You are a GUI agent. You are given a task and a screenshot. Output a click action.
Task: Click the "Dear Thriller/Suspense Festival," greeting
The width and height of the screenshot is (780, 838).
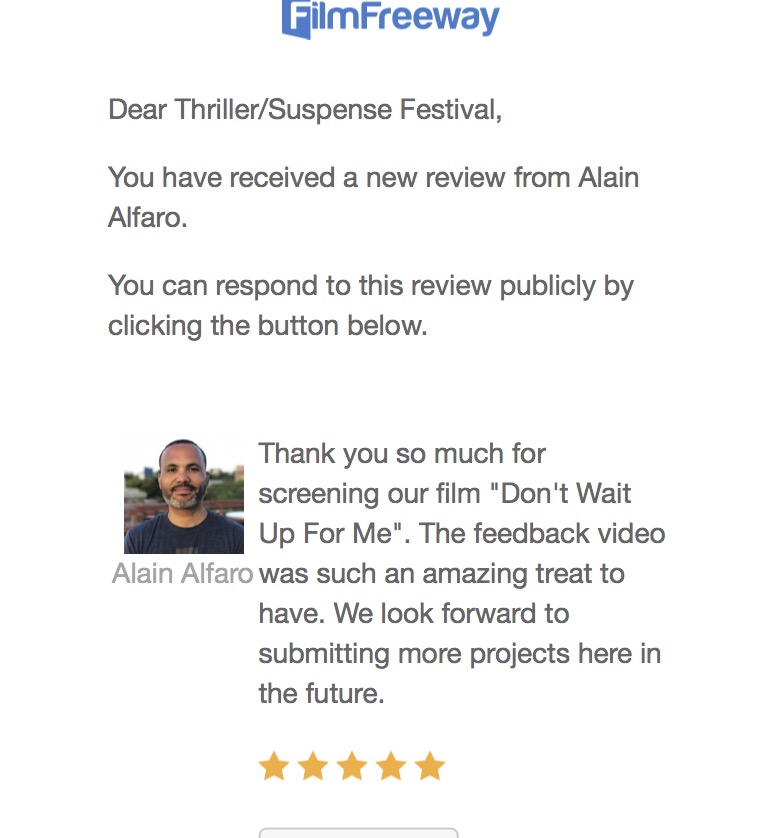305,109
